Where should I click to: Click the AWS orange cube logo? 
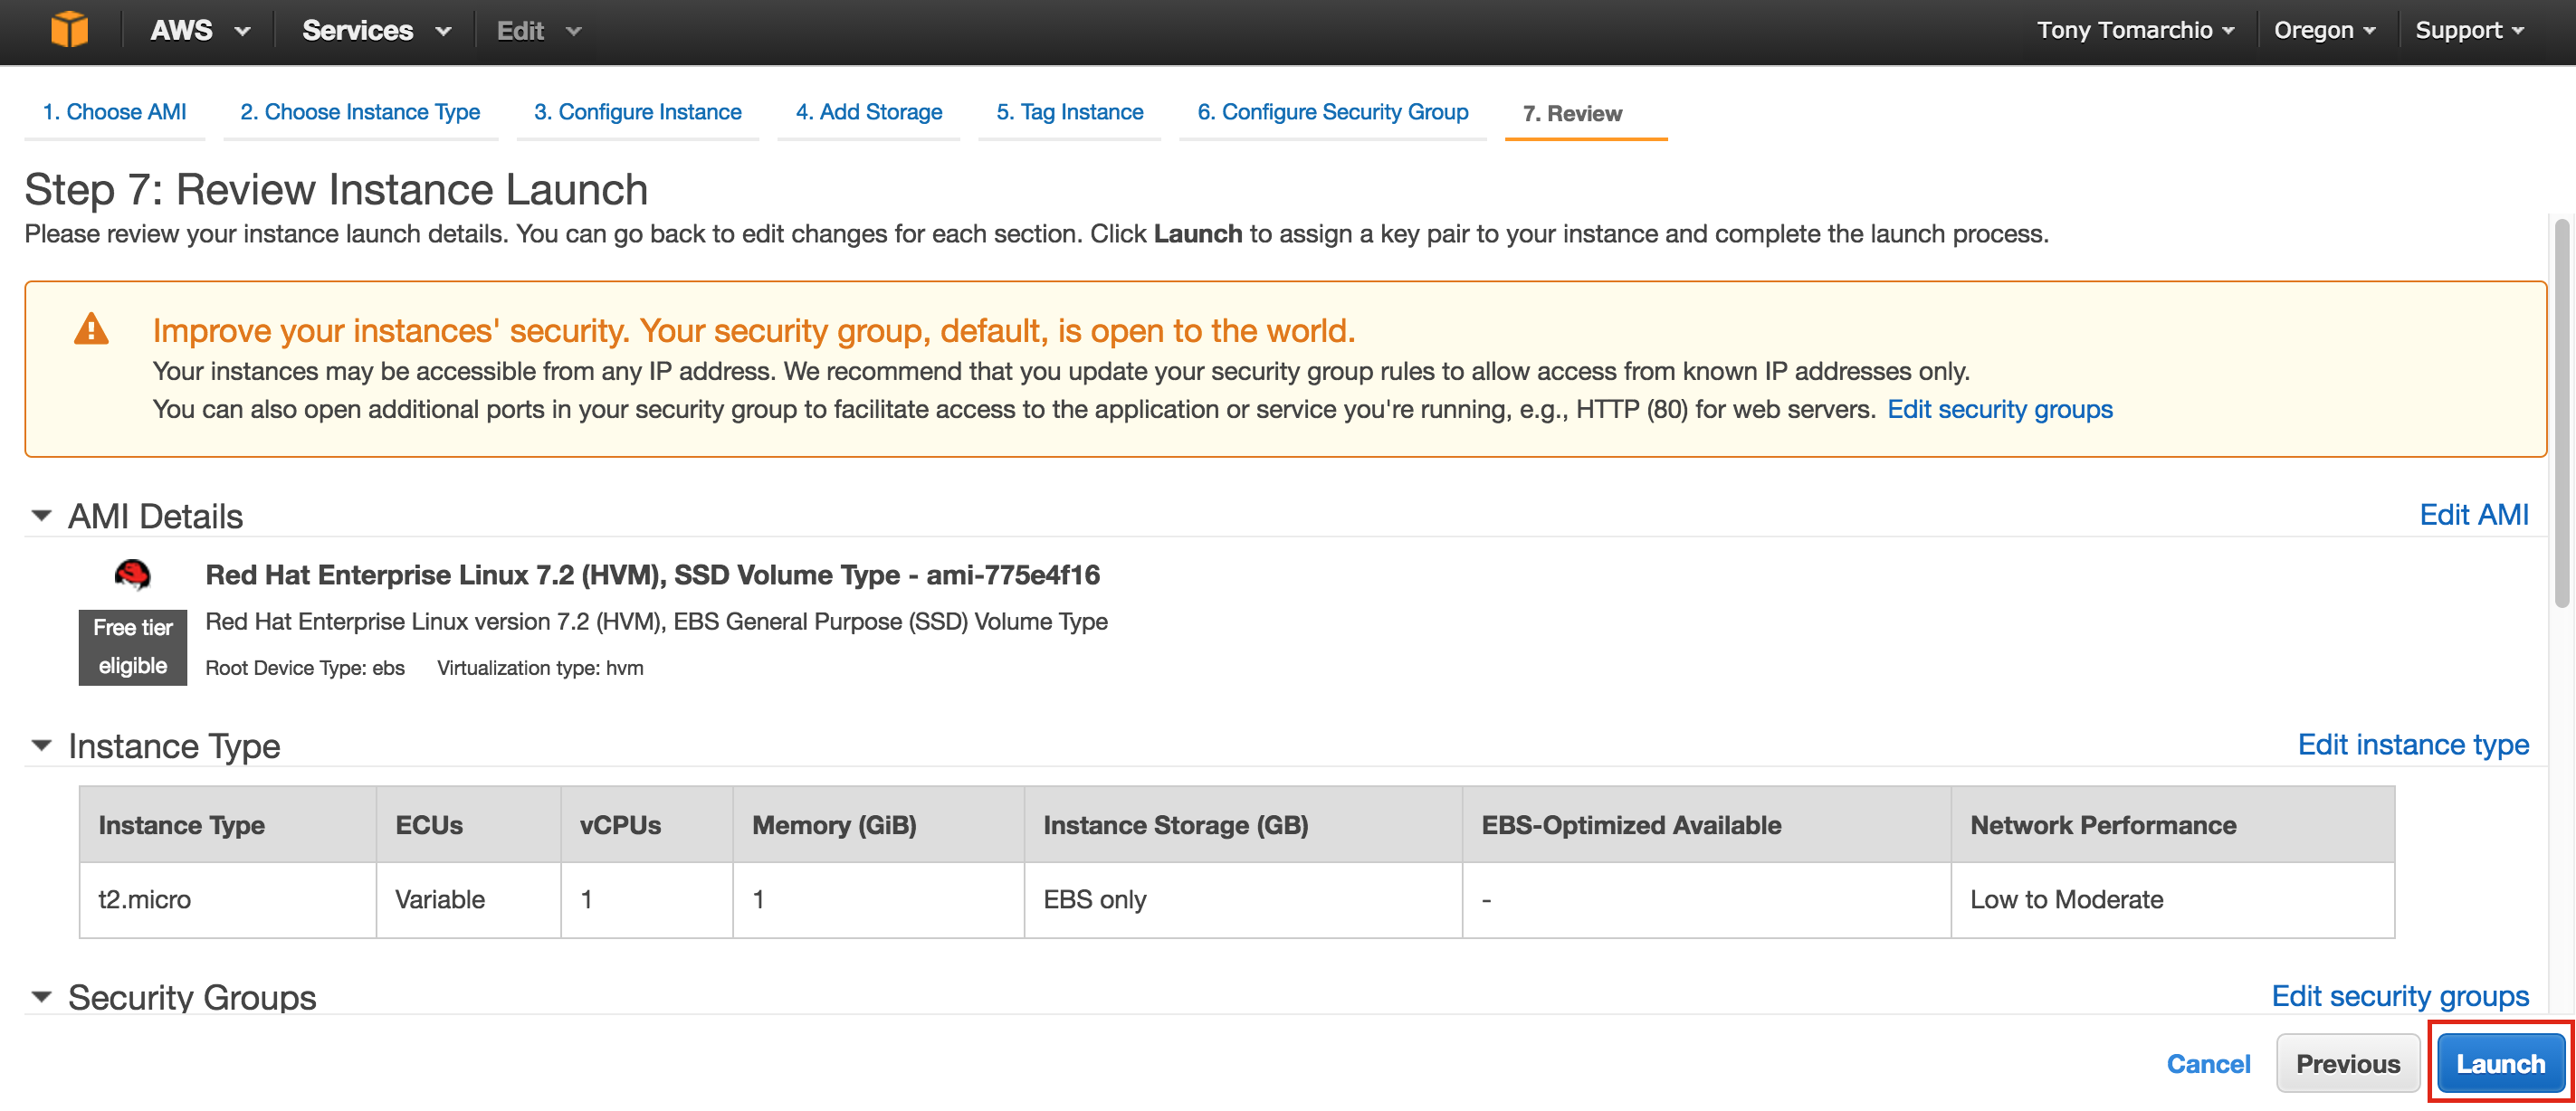click(69, 30)
